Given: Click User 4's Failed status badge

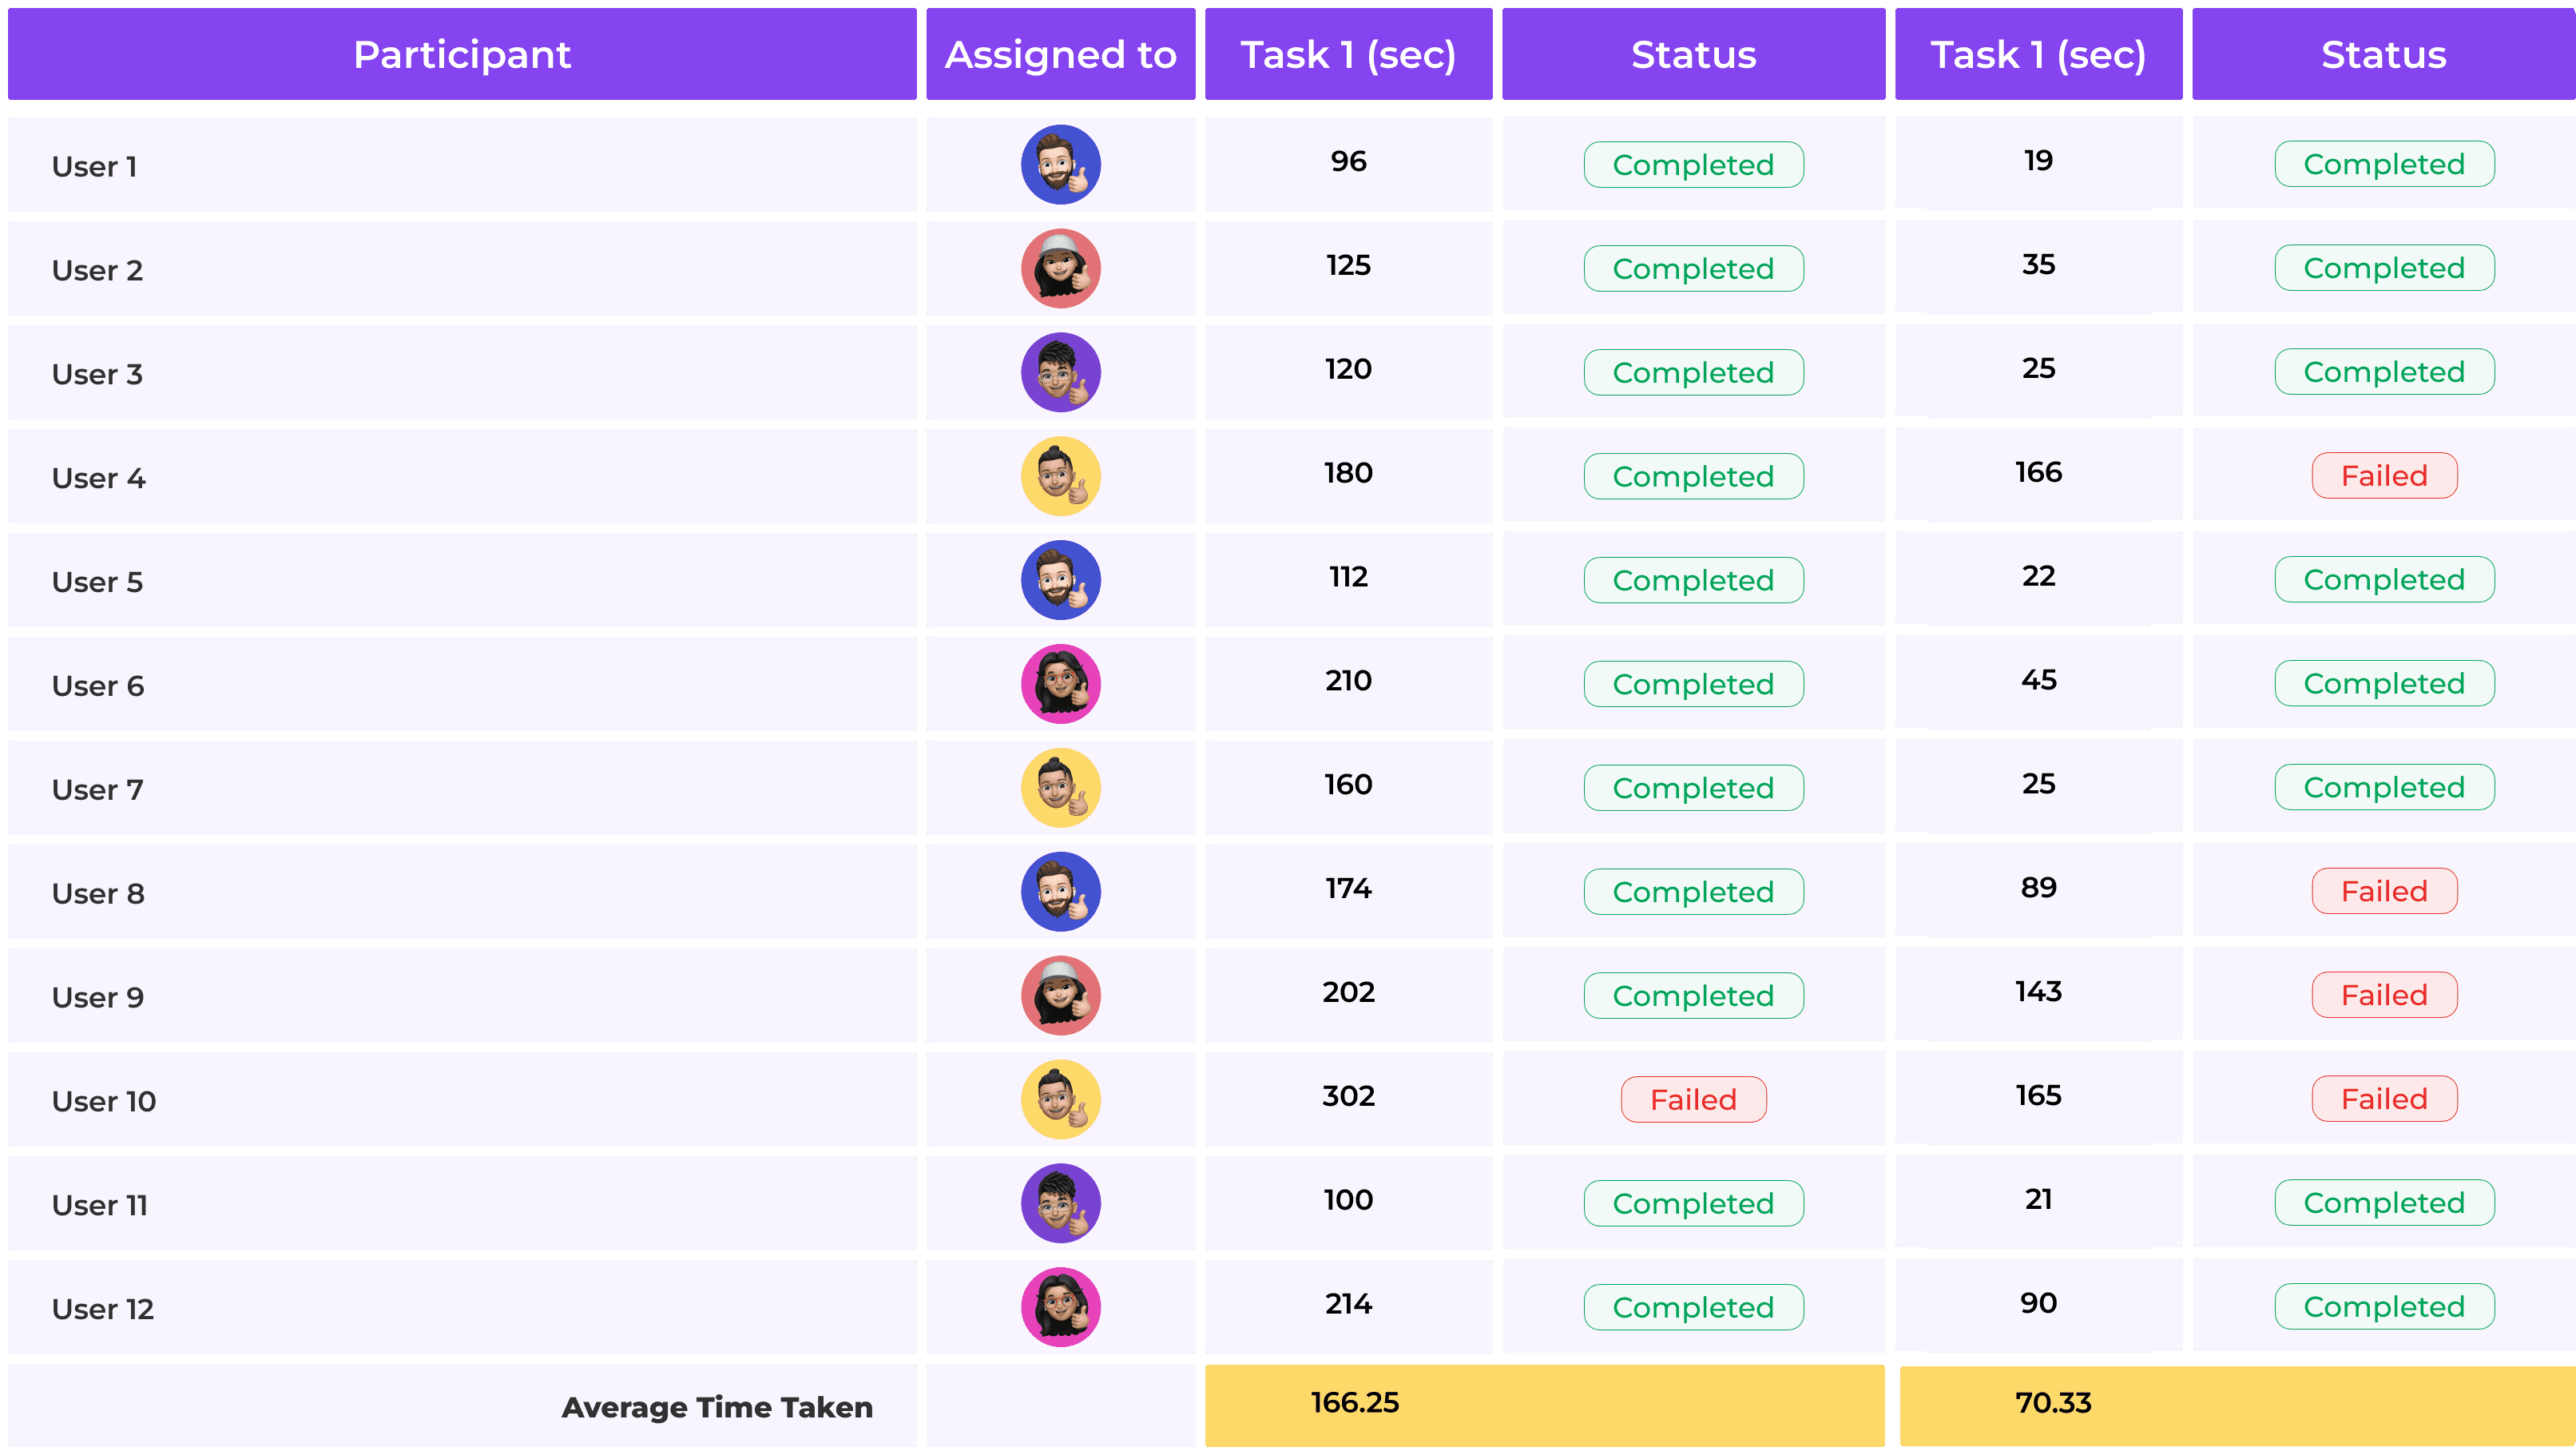Looking at the screenshot, I should pos(2384,476).
